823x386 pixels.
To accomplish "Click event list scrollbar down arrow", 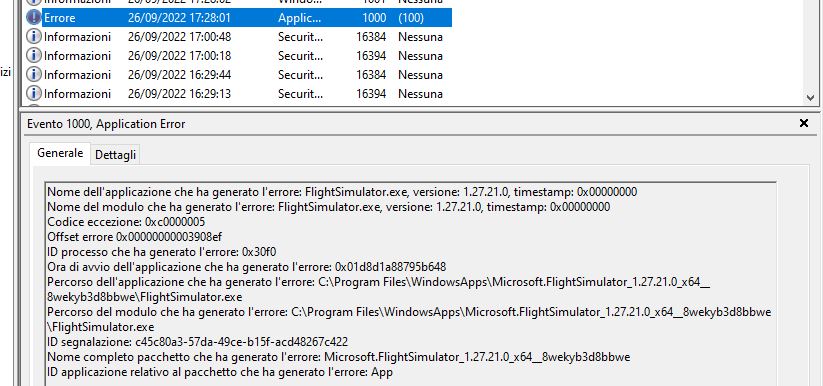I will (810, 98).
